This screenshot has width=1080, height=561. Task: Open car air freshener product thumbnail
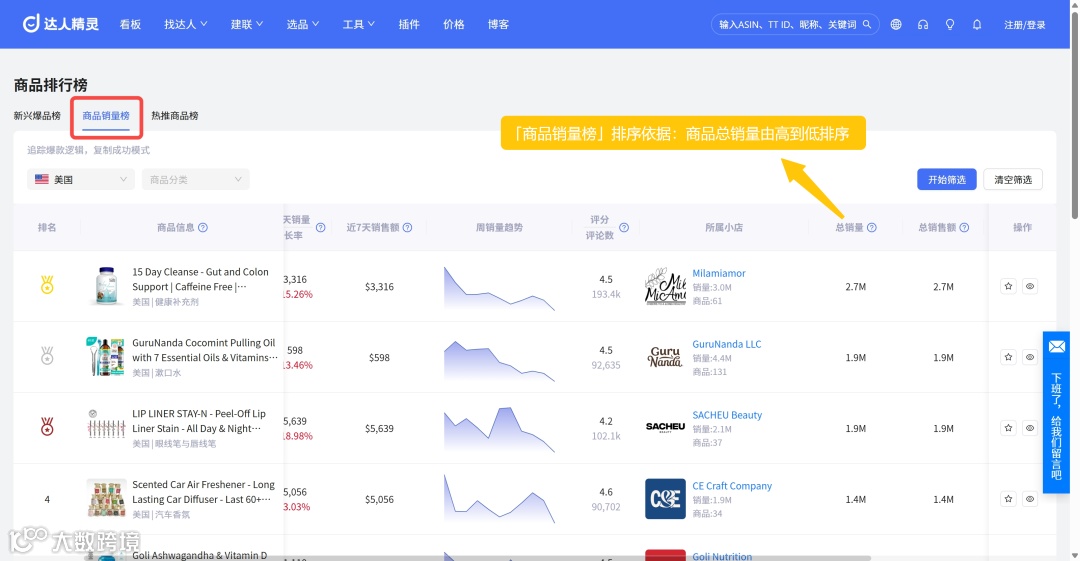tap(106, 499)
